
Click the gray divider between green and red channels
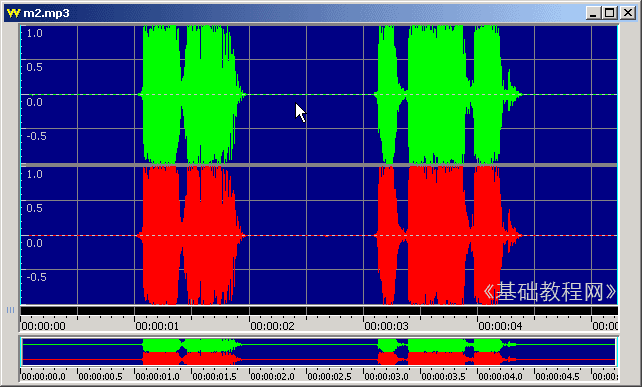[319, 165]
